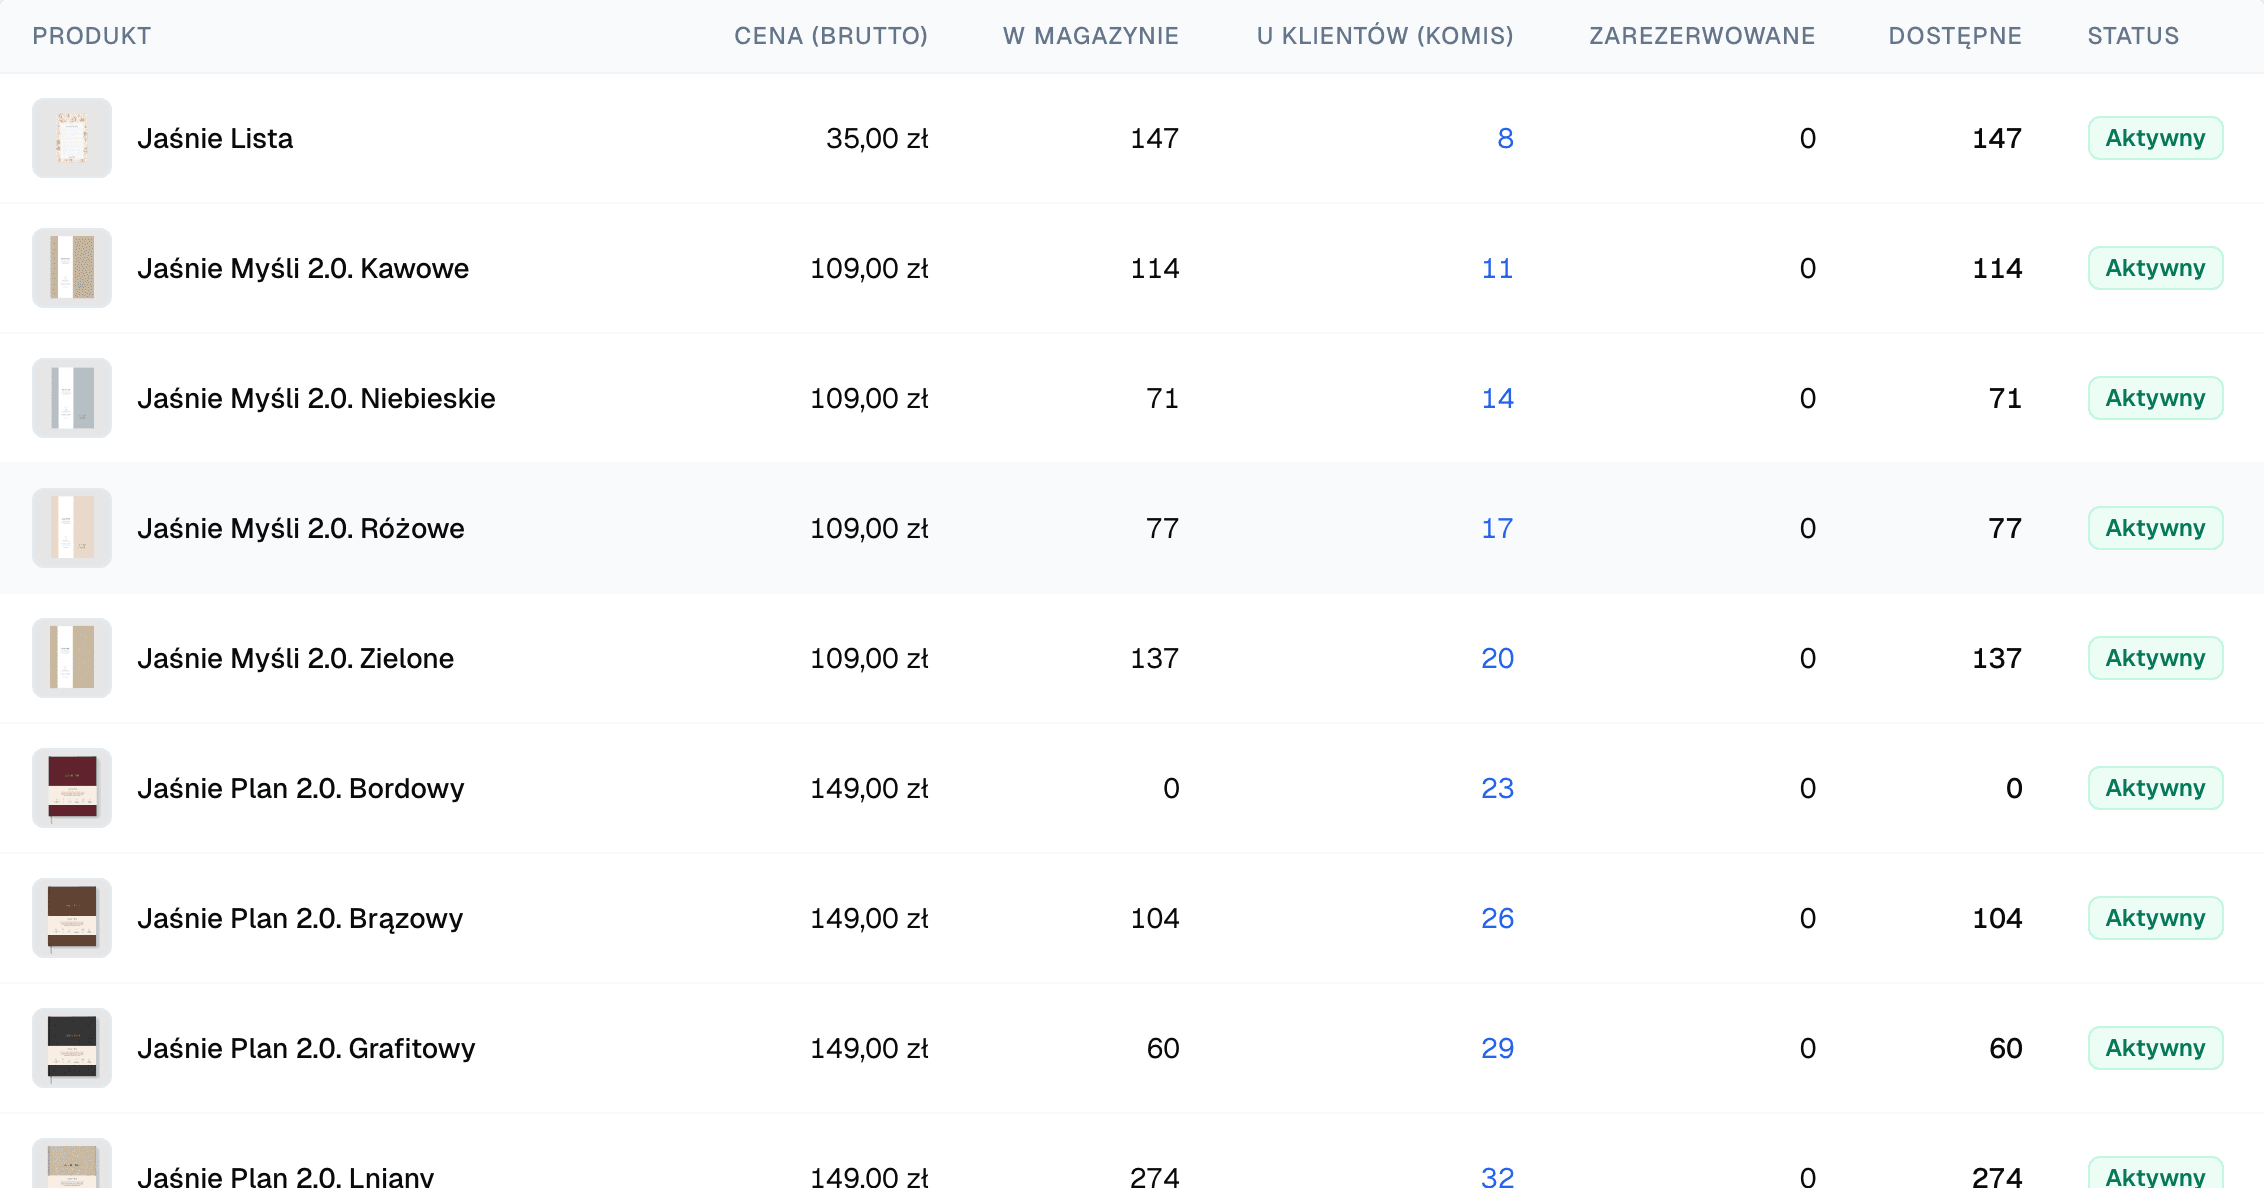
Task: Click the Aktywny badge for Jaśnie Lista
Action: click(2155, 138)
